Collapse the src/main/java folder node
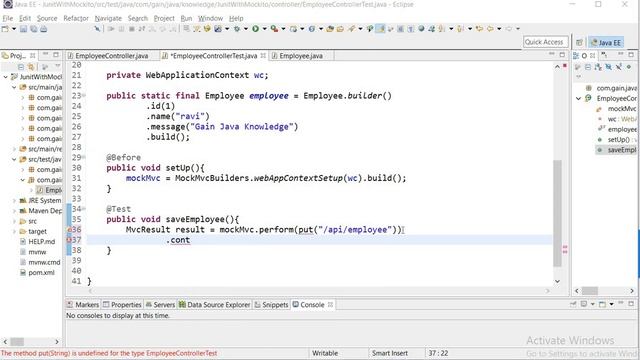The width and height of the screenshot is (640, 360). (14, 87)
